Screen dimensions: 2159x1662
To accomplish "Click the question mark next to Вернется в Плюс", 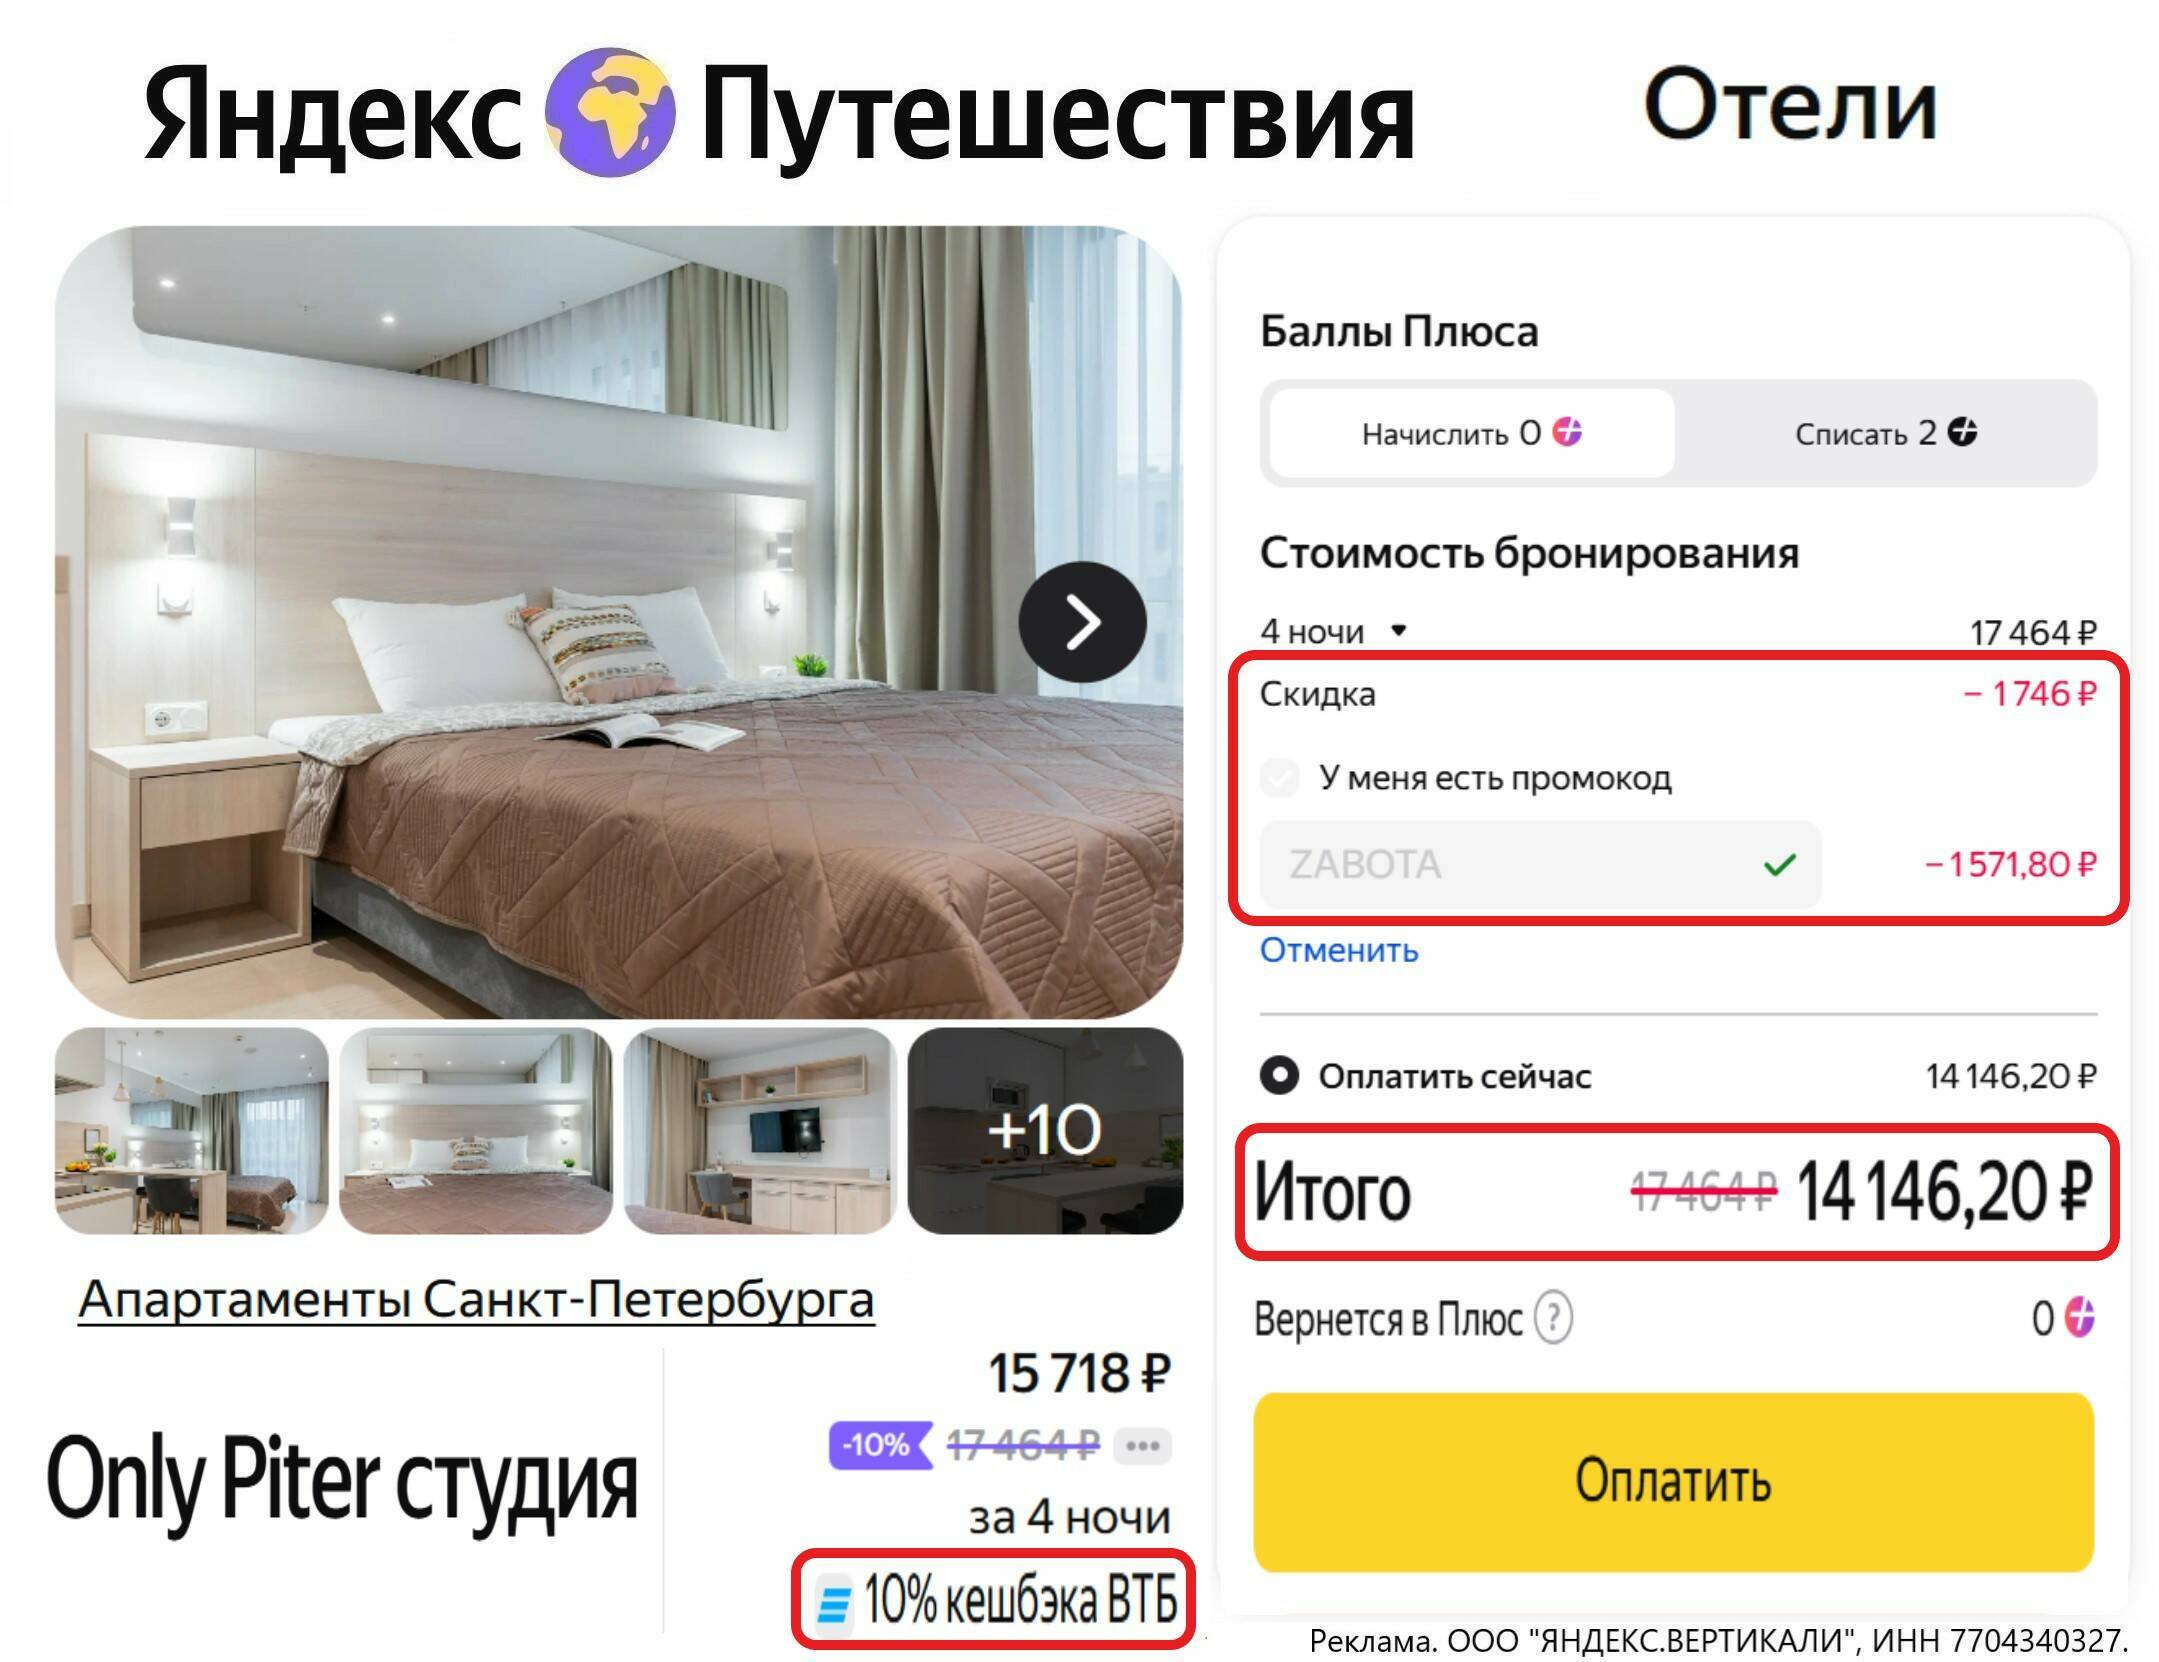I will click(x=1553, y=1319).
